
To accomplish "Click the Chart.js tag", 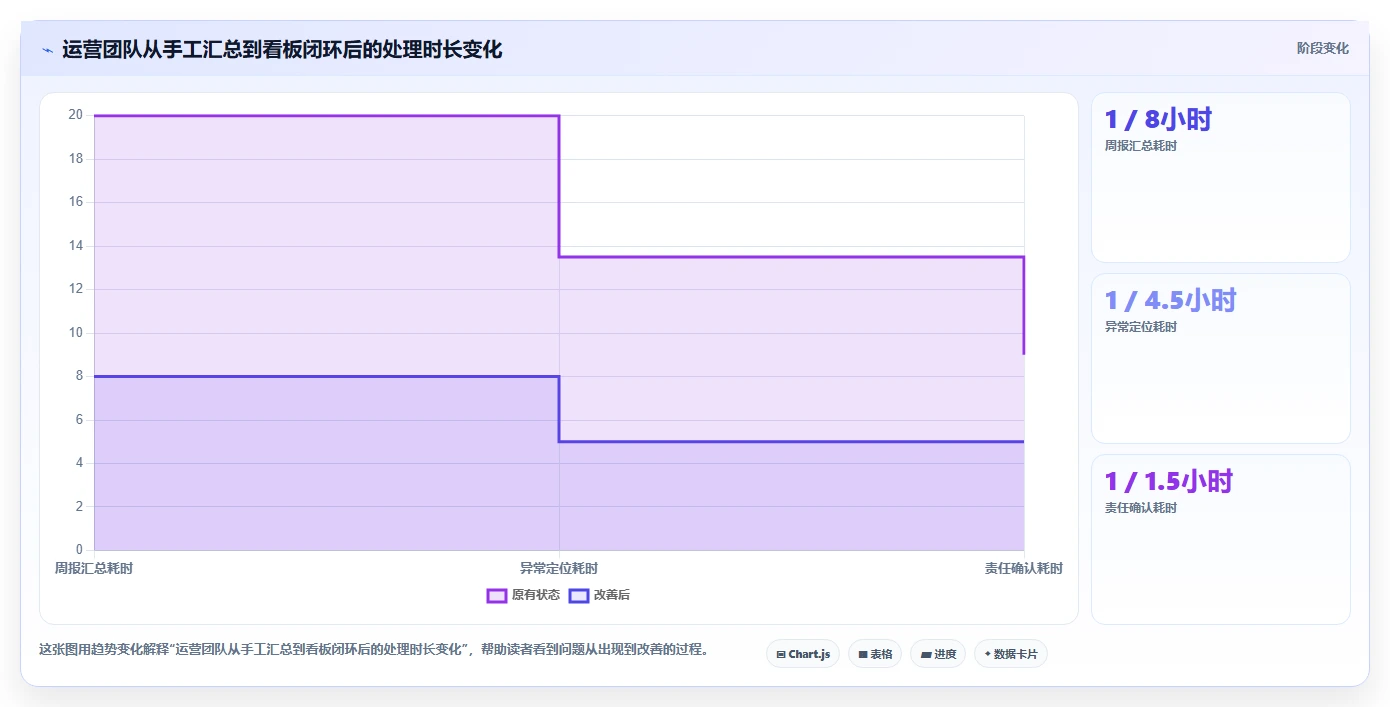I will pyautogui.click(x=803, y=654).
